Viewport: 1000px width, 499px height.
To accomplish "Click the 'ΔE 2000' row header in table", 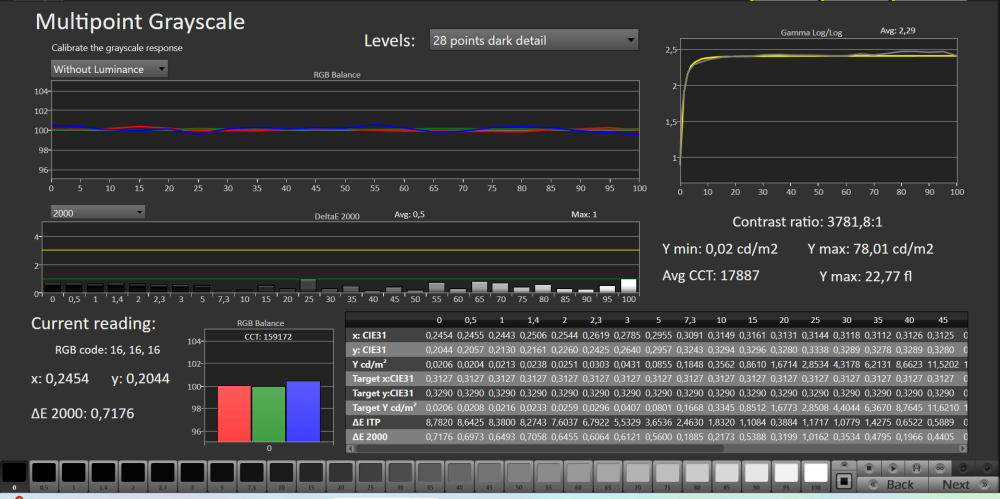I will 372,437.
